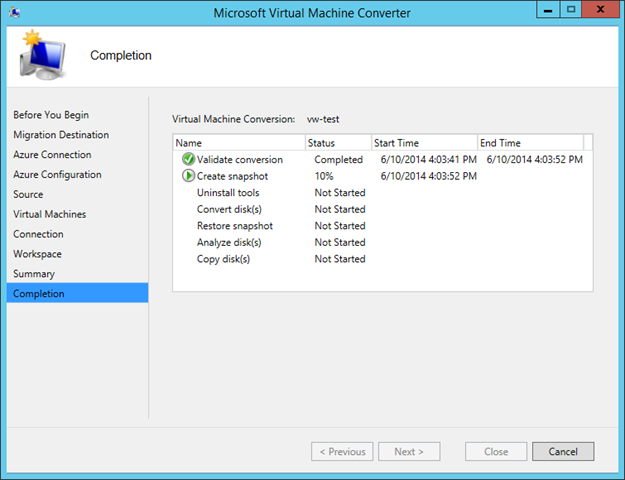Screen dimensions: 625x480
Task: Click the Not Started status for Copy disk(s)
Action: [x=340, y=259]
